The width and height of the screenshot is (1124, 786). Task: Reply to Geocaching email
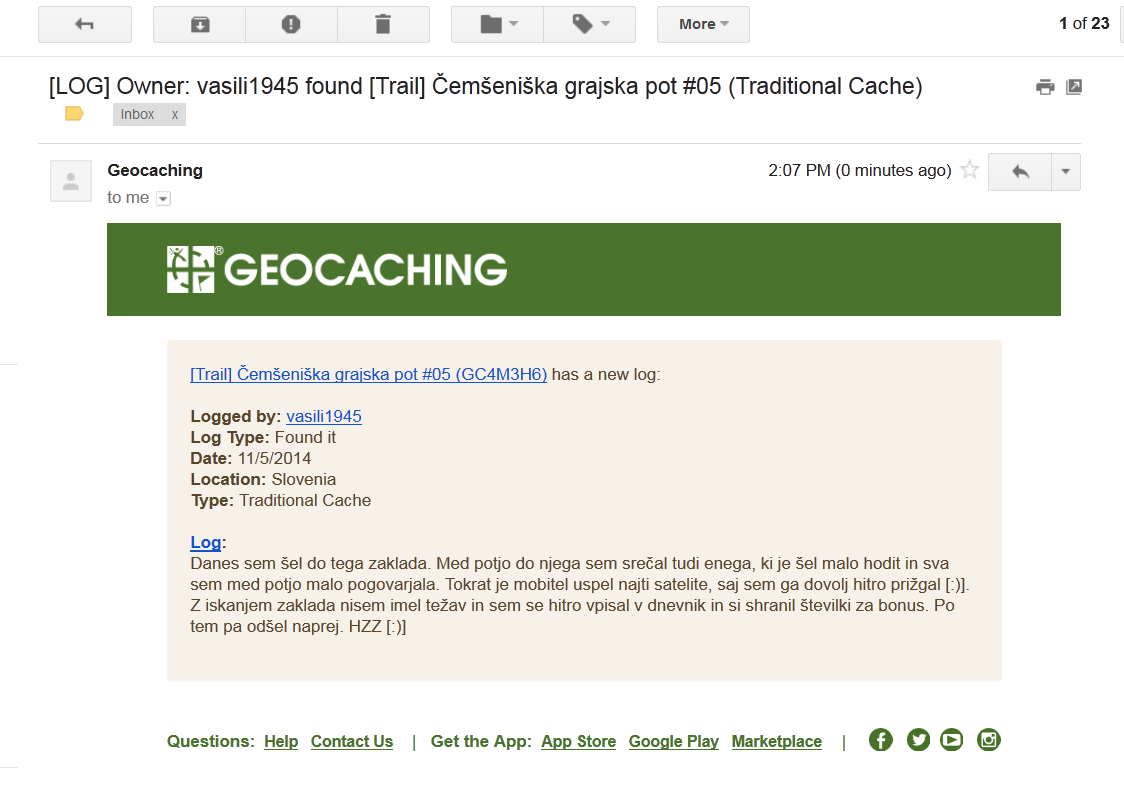tap(1020, 171)
